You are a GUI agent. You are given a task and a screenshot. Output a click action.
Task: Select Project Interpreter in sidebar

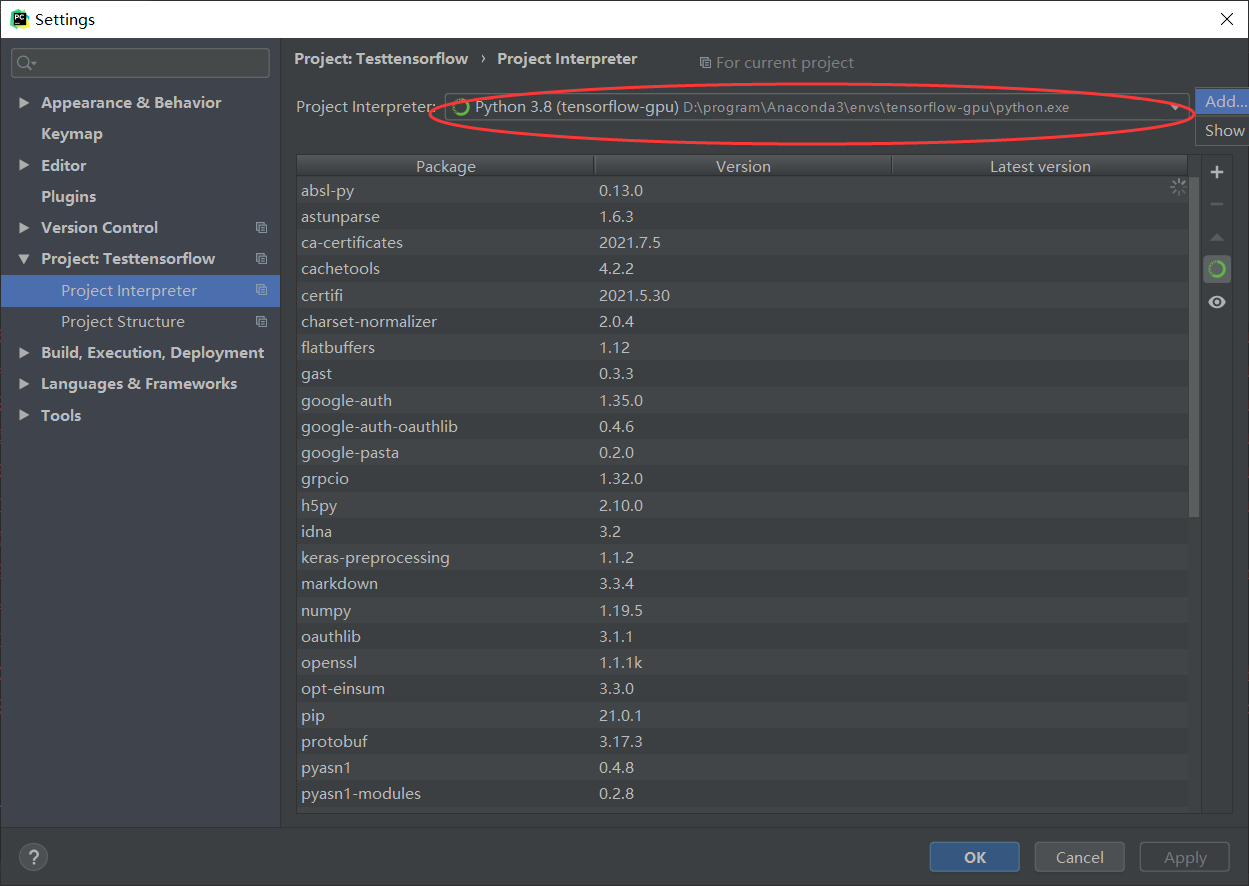click(x=140, y=291)
